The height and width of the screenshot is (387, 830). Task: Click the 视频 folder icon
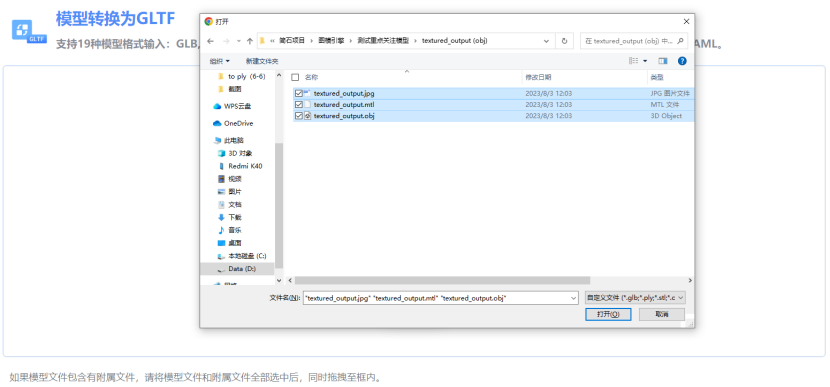222,179
